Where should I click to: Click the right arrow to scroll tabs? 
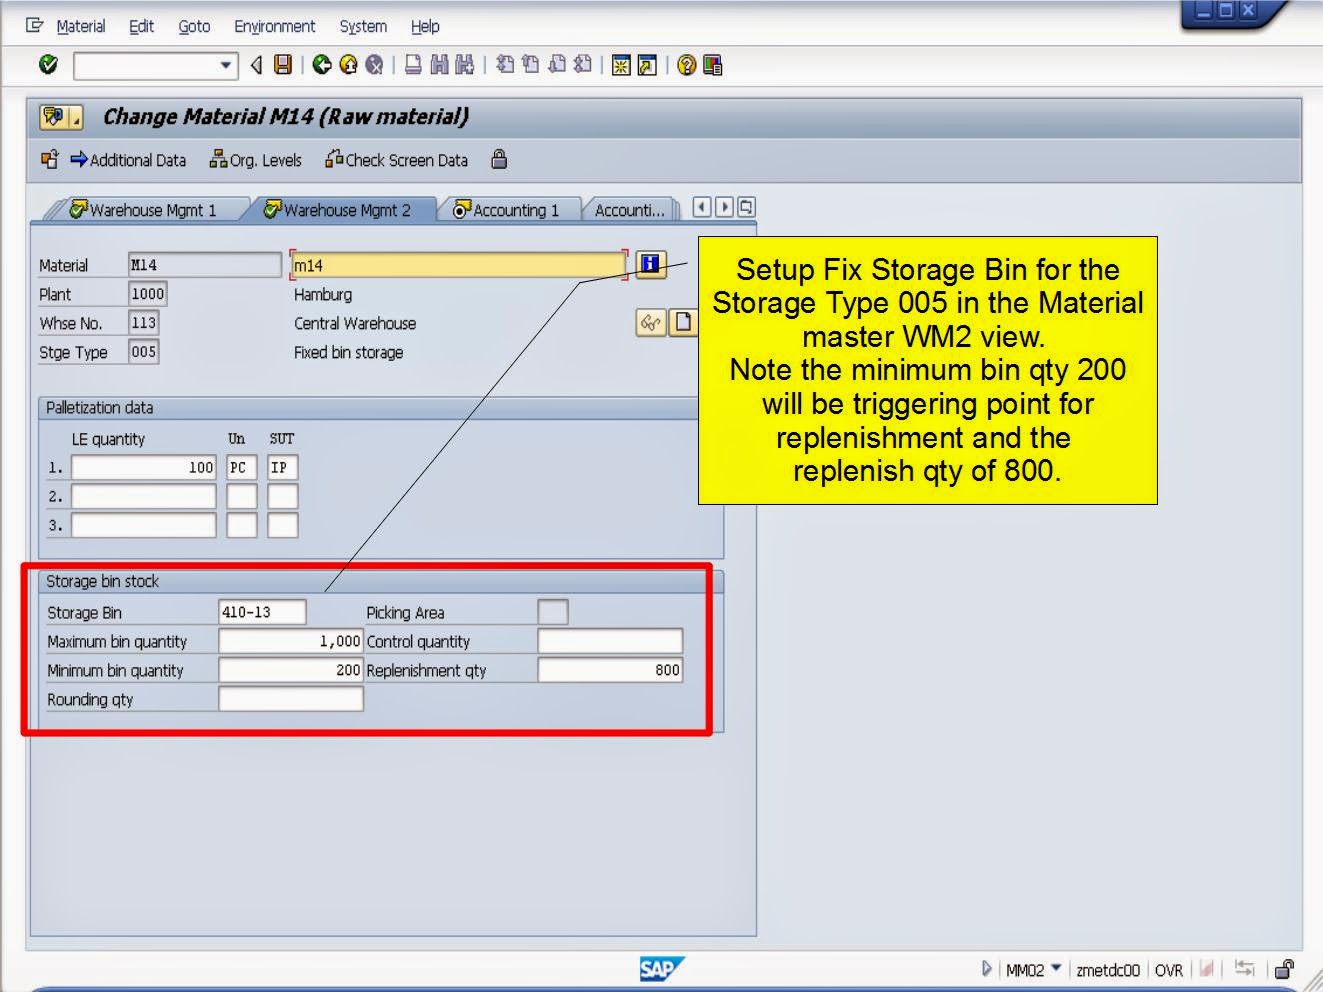pos(722,206)
